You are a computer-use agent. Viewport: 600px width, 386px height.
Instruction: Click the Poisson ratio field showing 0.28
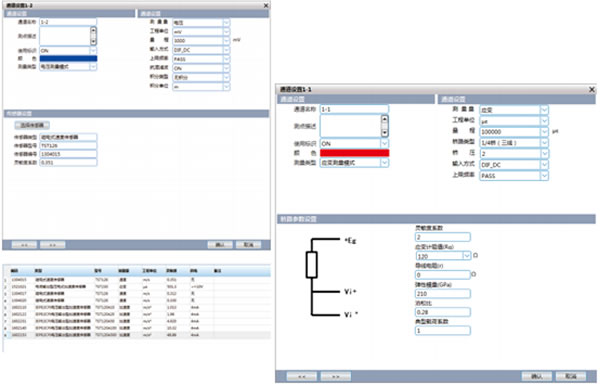click(x=443, y=312)
